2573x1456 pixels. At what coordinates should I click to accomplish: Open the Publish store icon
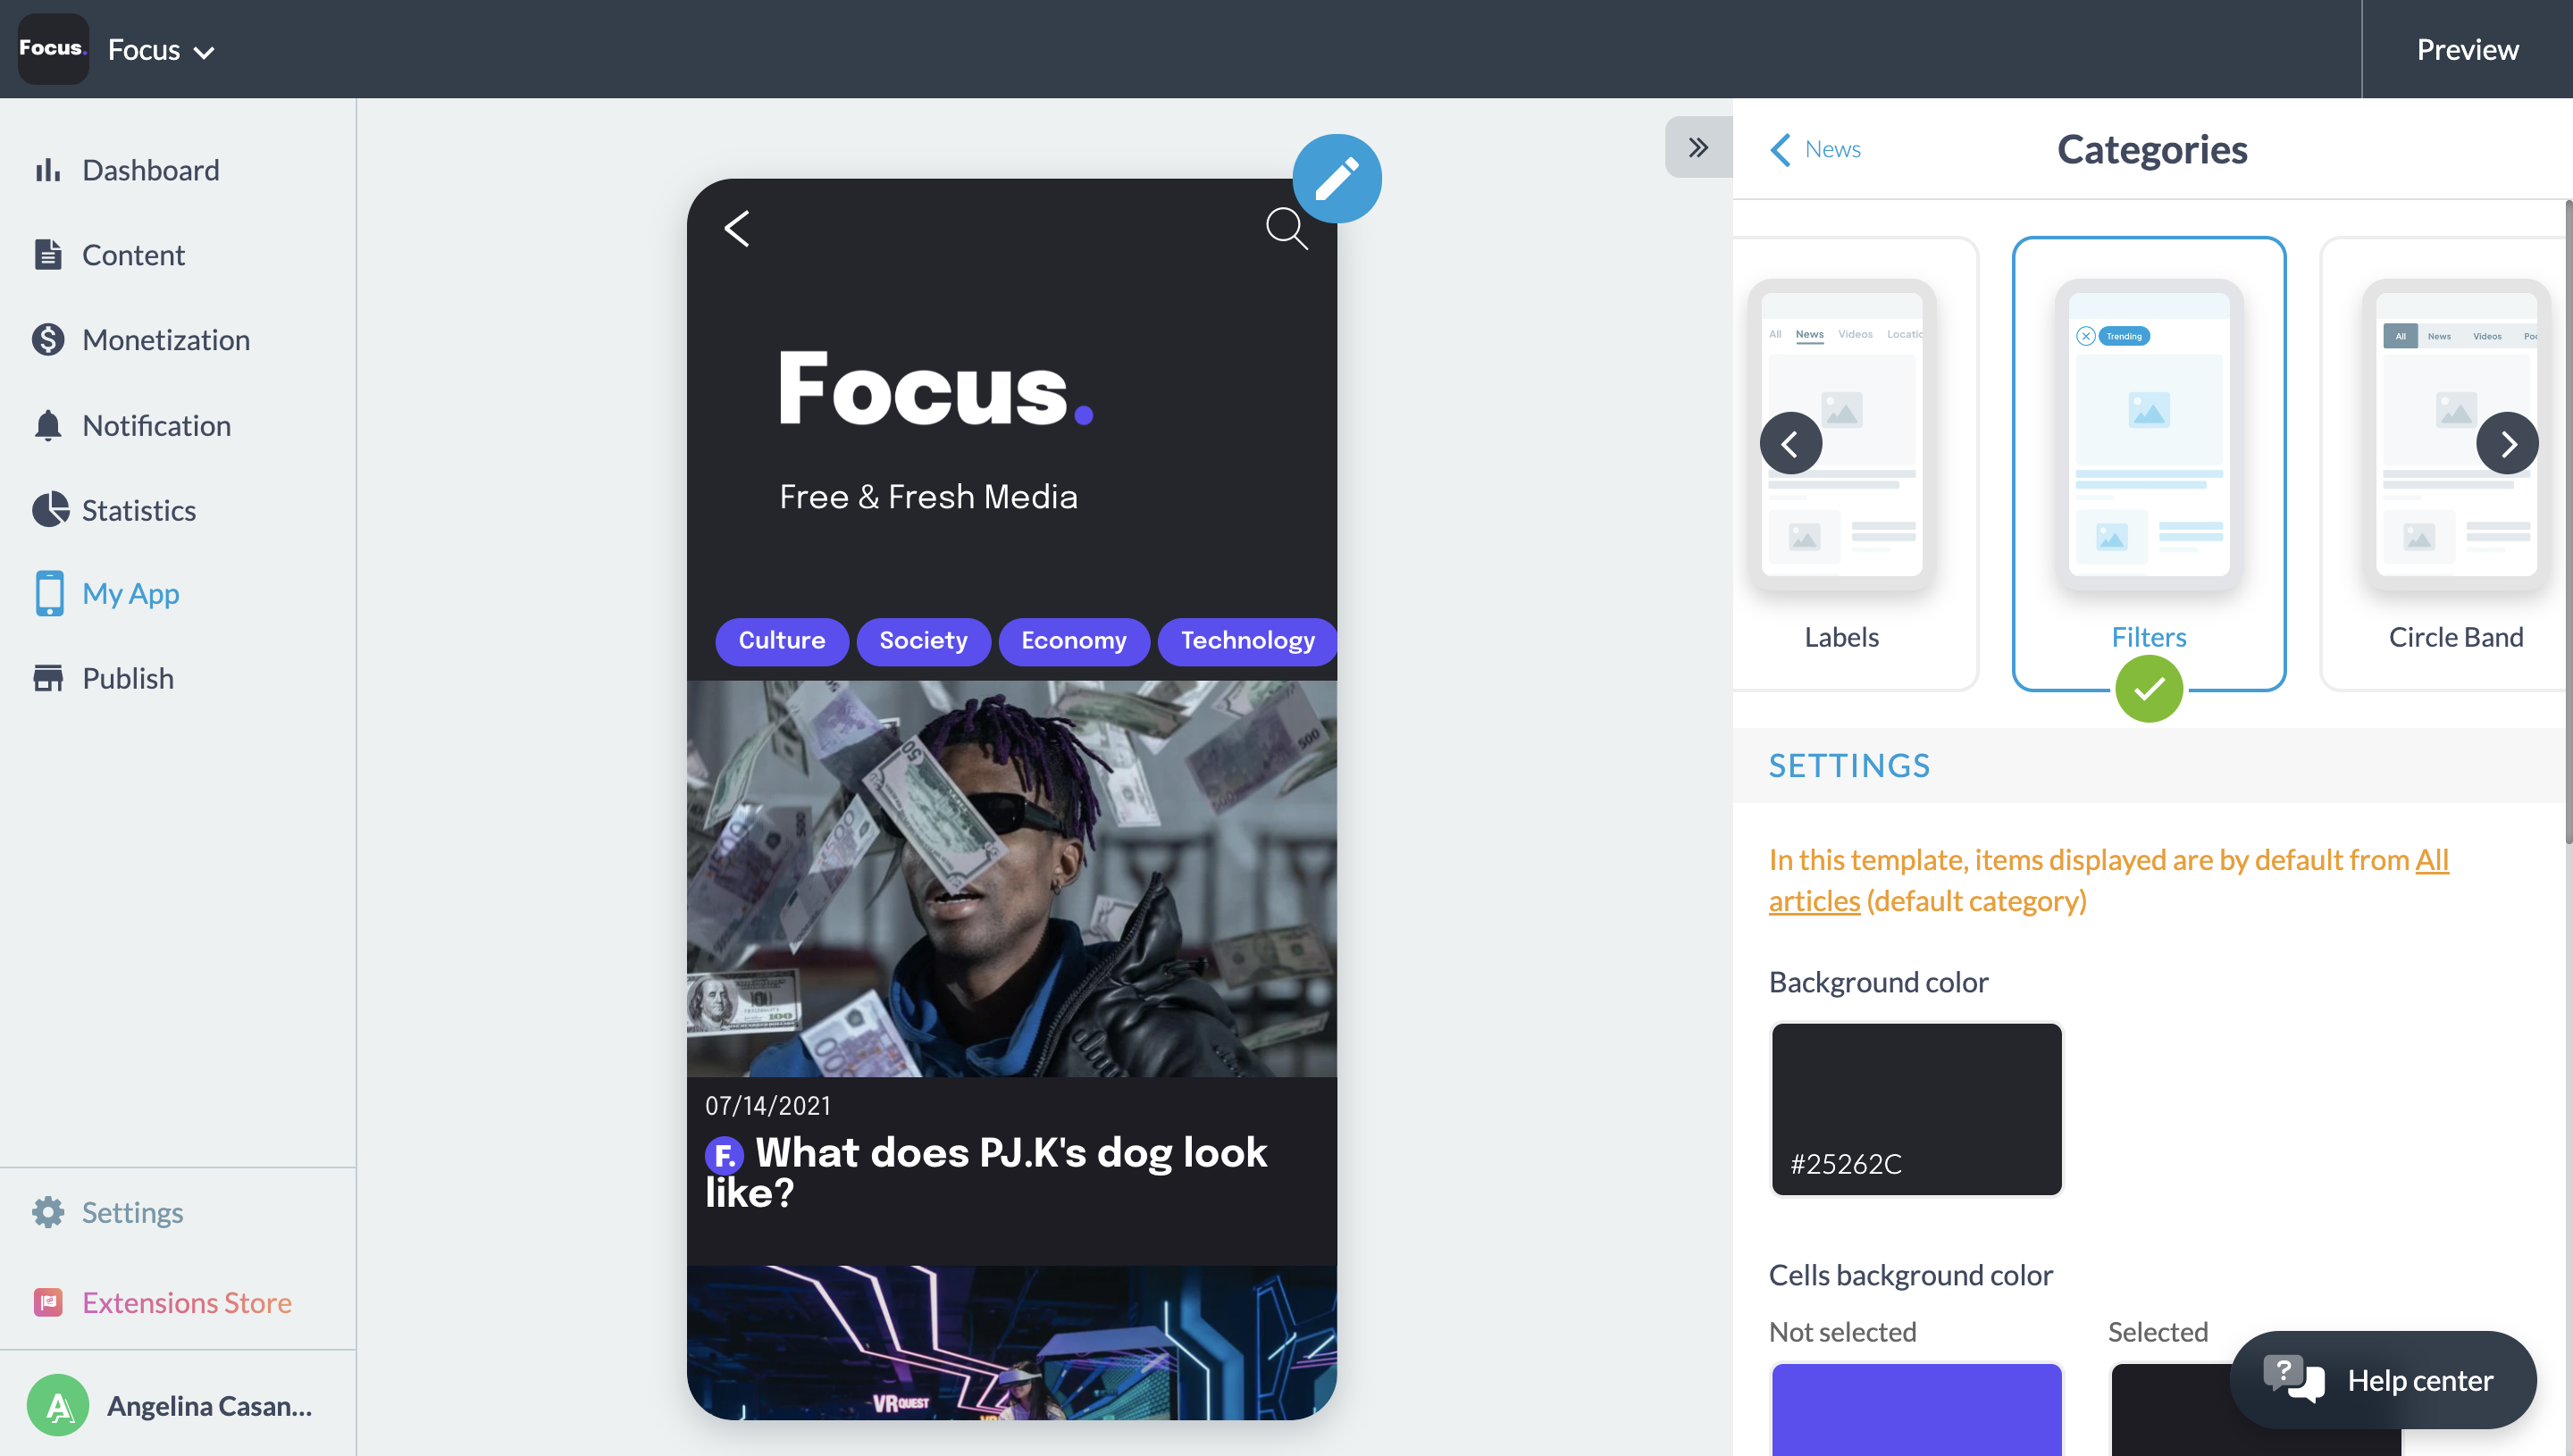47,678
